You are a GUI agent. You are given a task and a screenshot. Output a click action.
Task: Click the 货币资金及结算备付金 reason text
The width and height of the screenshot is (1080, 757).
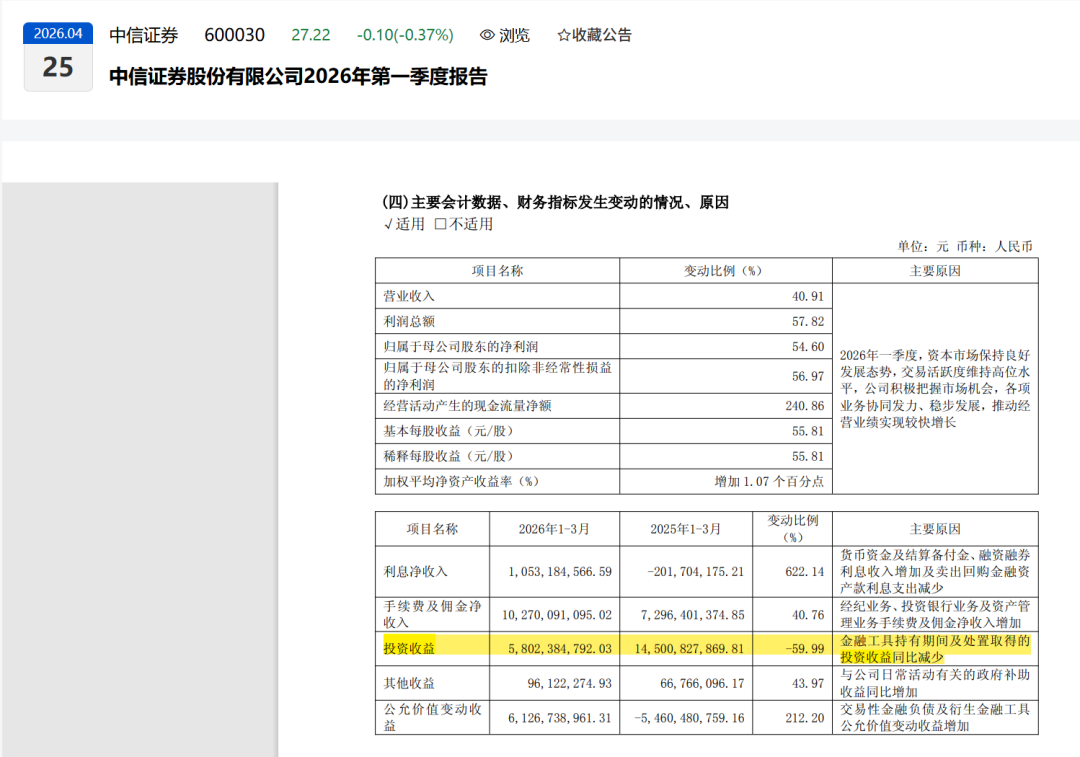point(935,572)
